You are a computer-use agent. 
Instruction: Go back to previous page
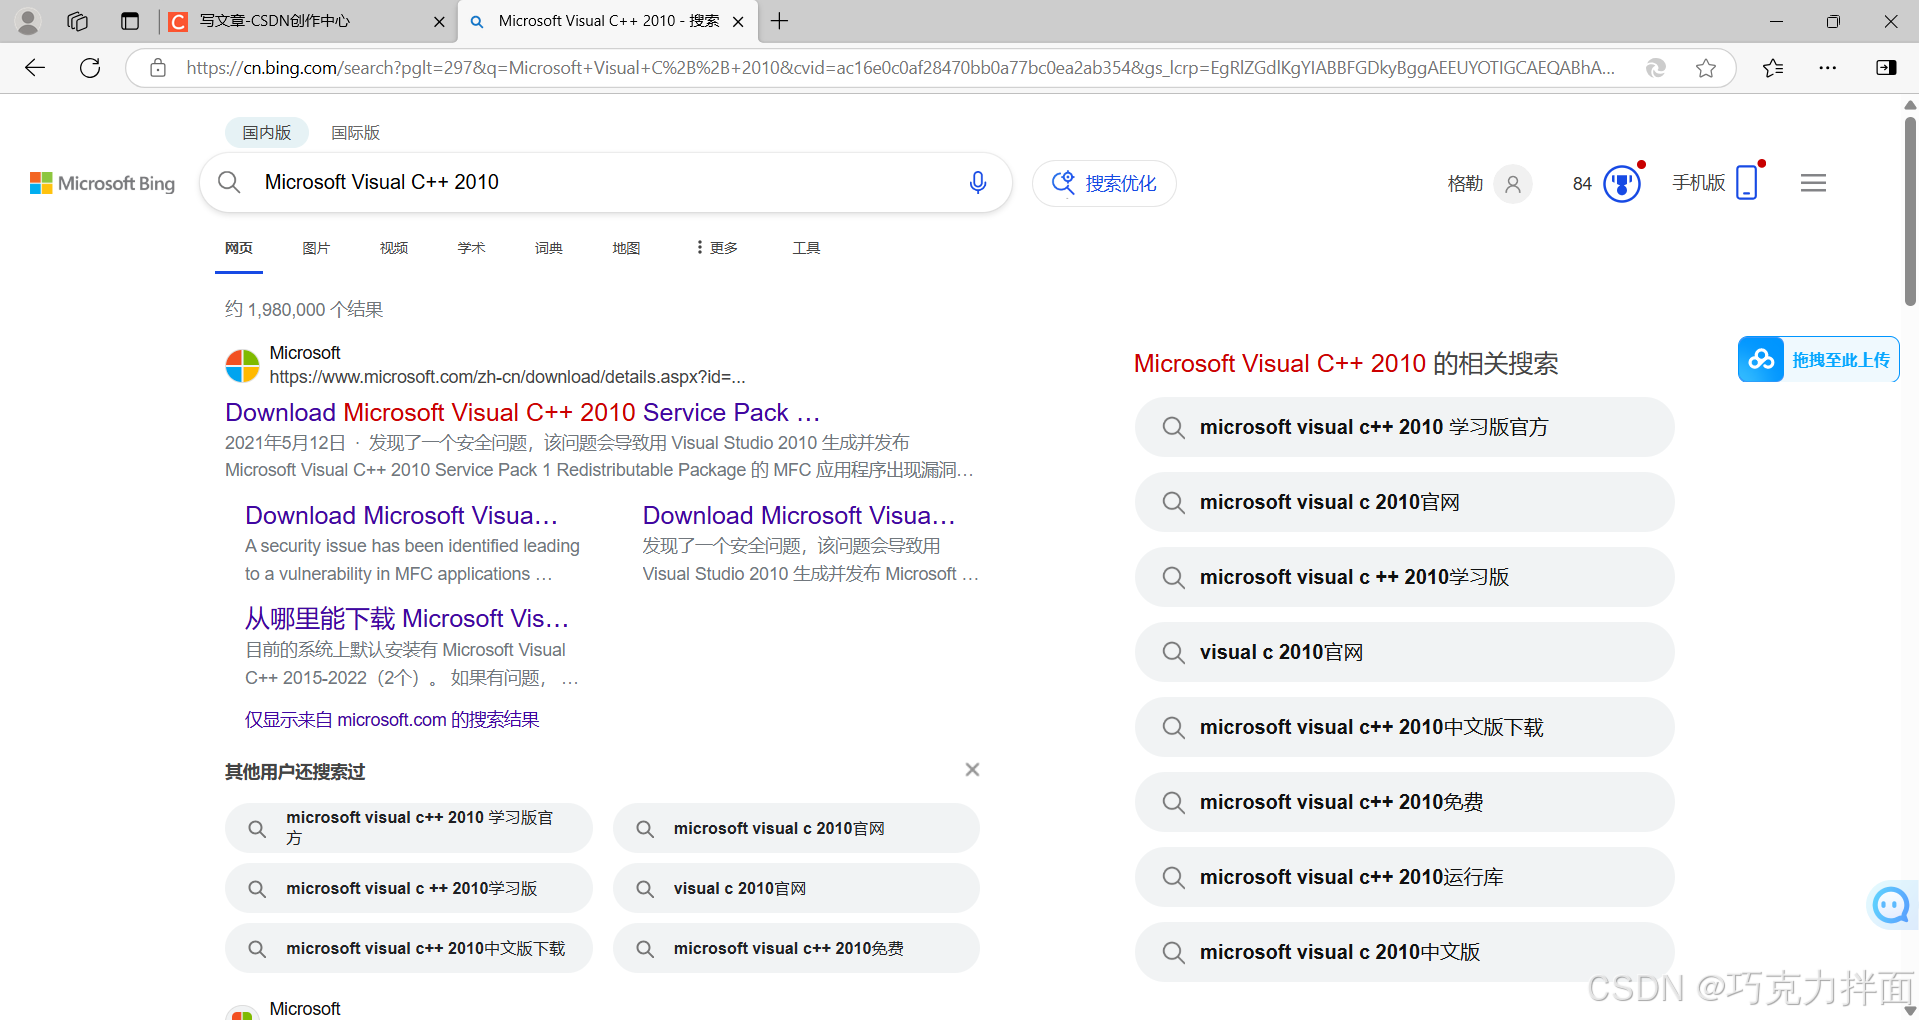tap(35, 68)
